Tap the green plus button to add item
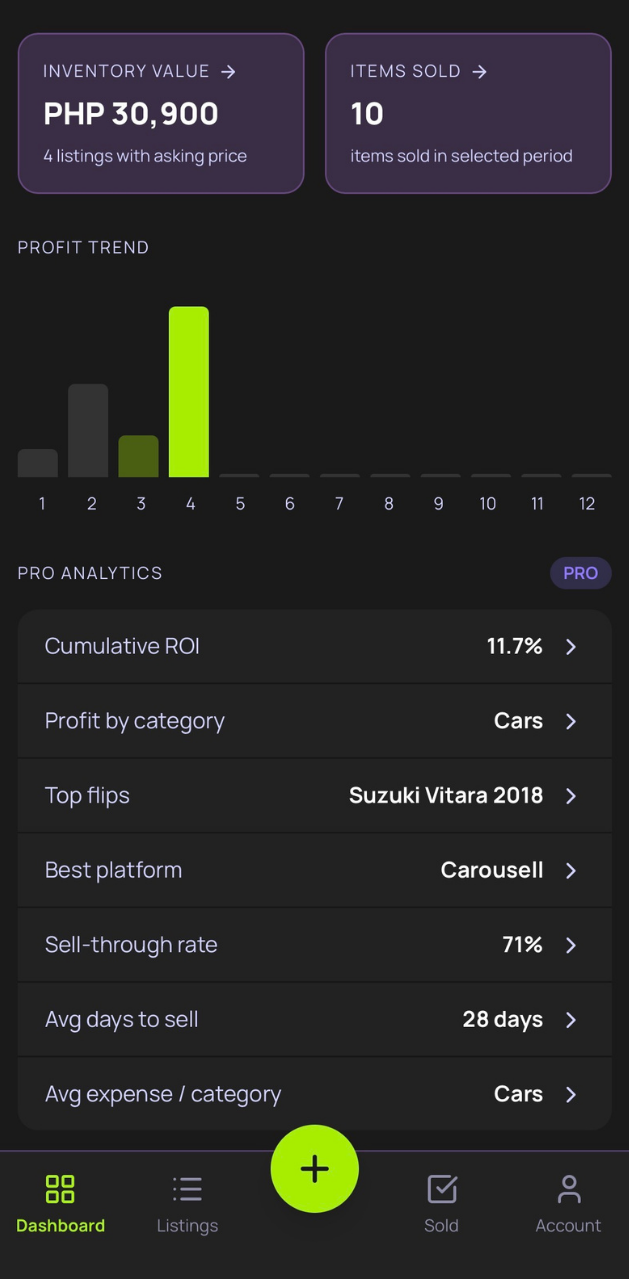The width and height of the screenshot is (629, 1279). [x=315, y=1168]
